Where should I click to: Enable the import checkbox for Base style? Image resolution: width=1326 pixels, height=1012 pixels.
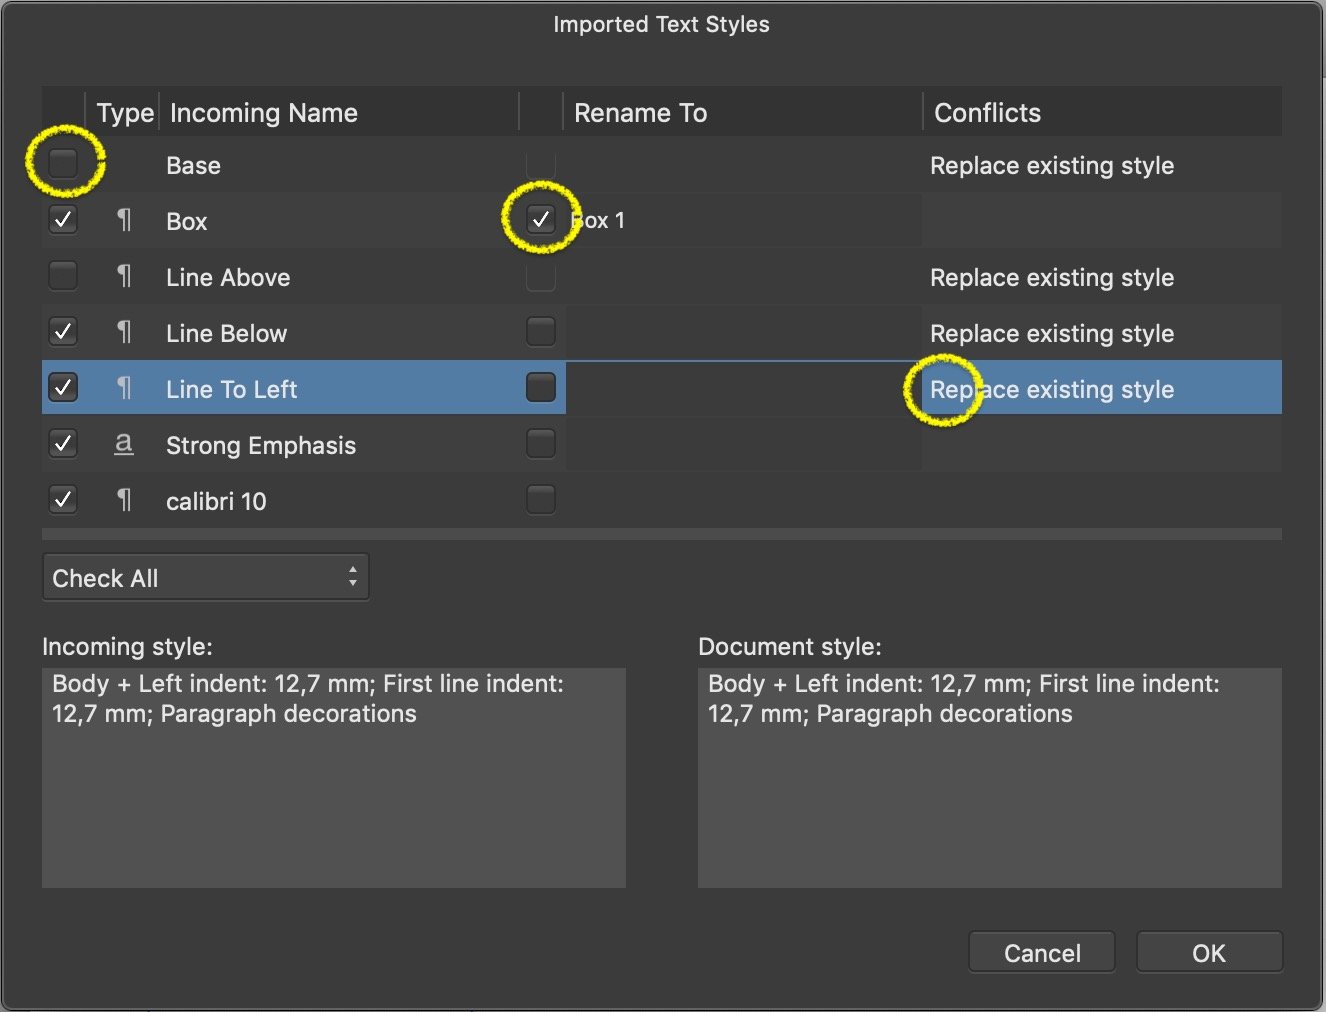pyautogui.click(x=63, y=163)
